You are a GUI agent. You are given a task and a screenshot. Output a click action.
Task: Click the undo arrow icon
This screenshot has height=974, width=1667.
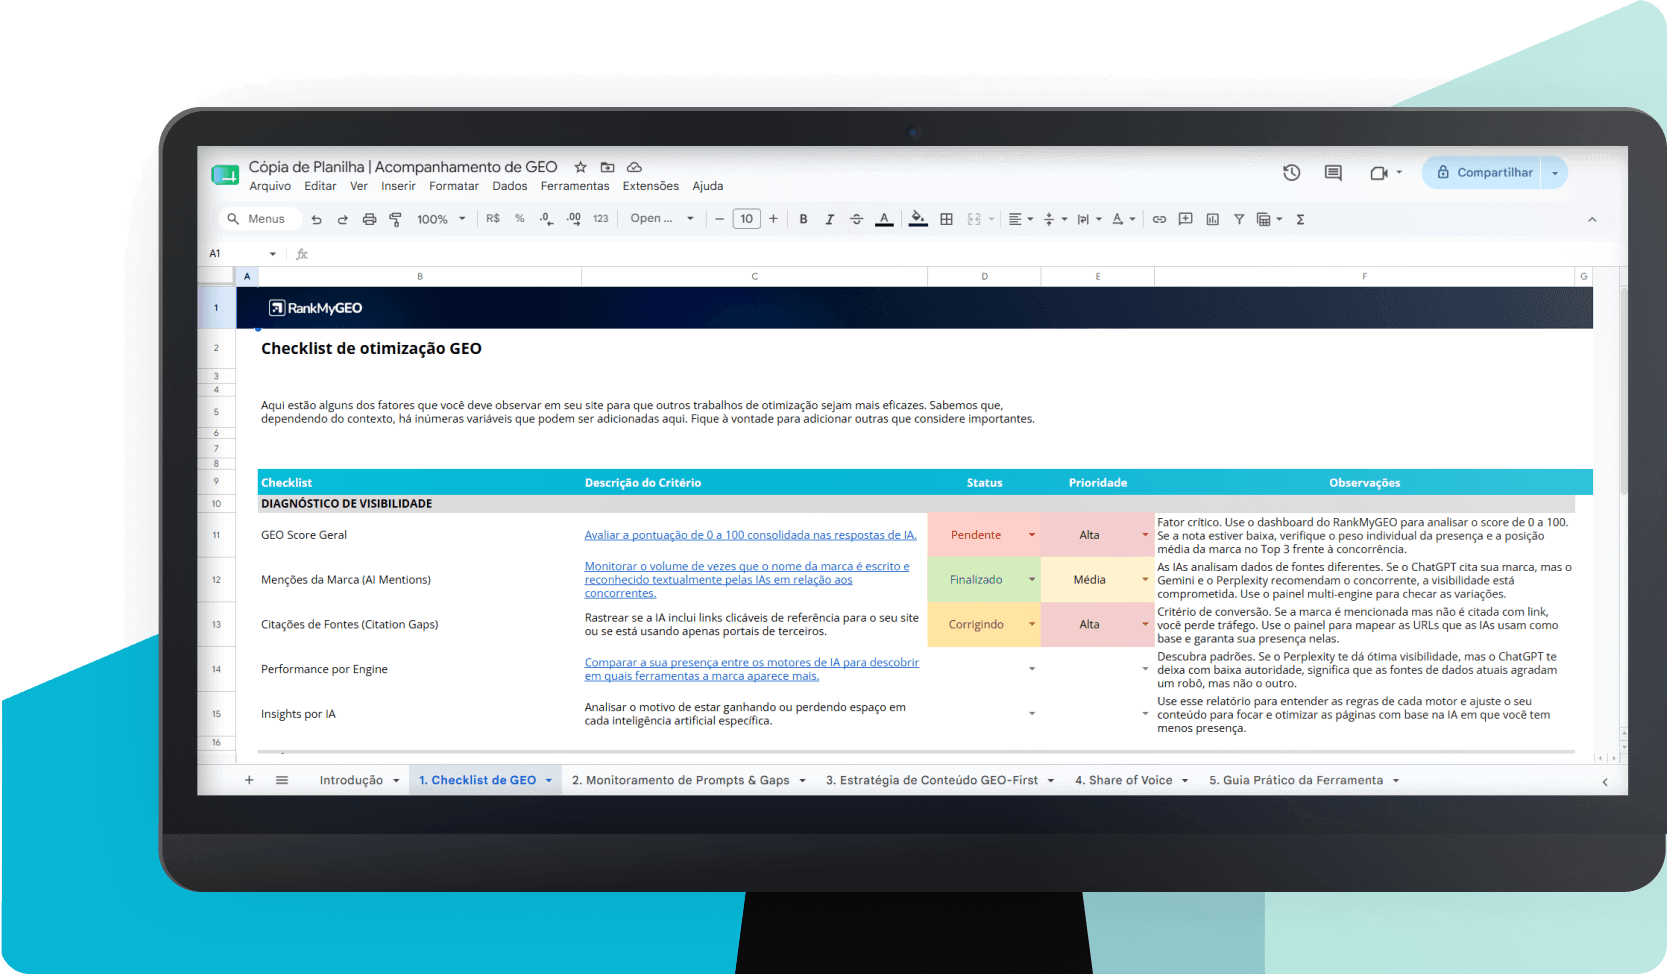(x=316, y=219)
